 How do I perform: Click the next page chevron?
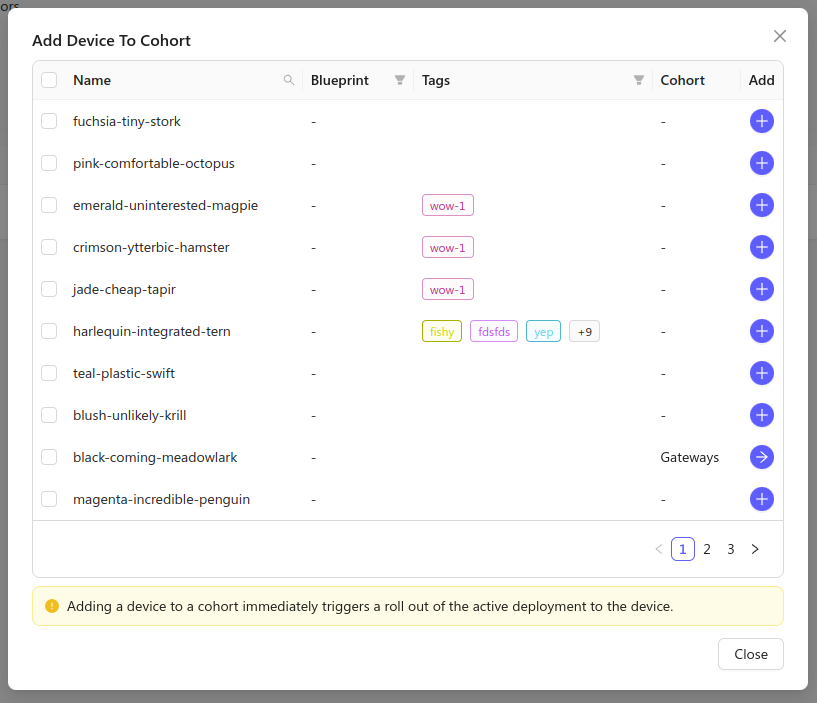[x=755, y=549]
